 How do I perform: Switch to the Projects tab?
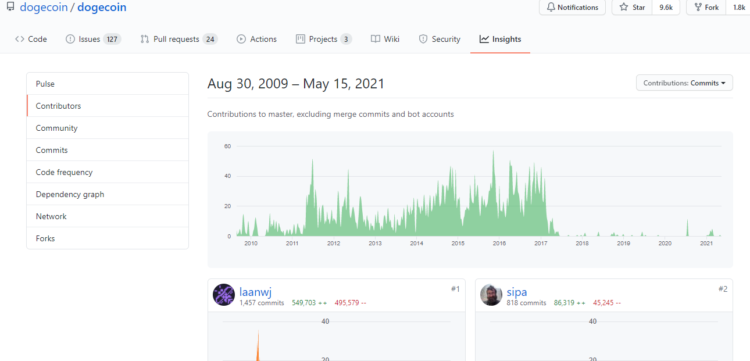(324, 39)
